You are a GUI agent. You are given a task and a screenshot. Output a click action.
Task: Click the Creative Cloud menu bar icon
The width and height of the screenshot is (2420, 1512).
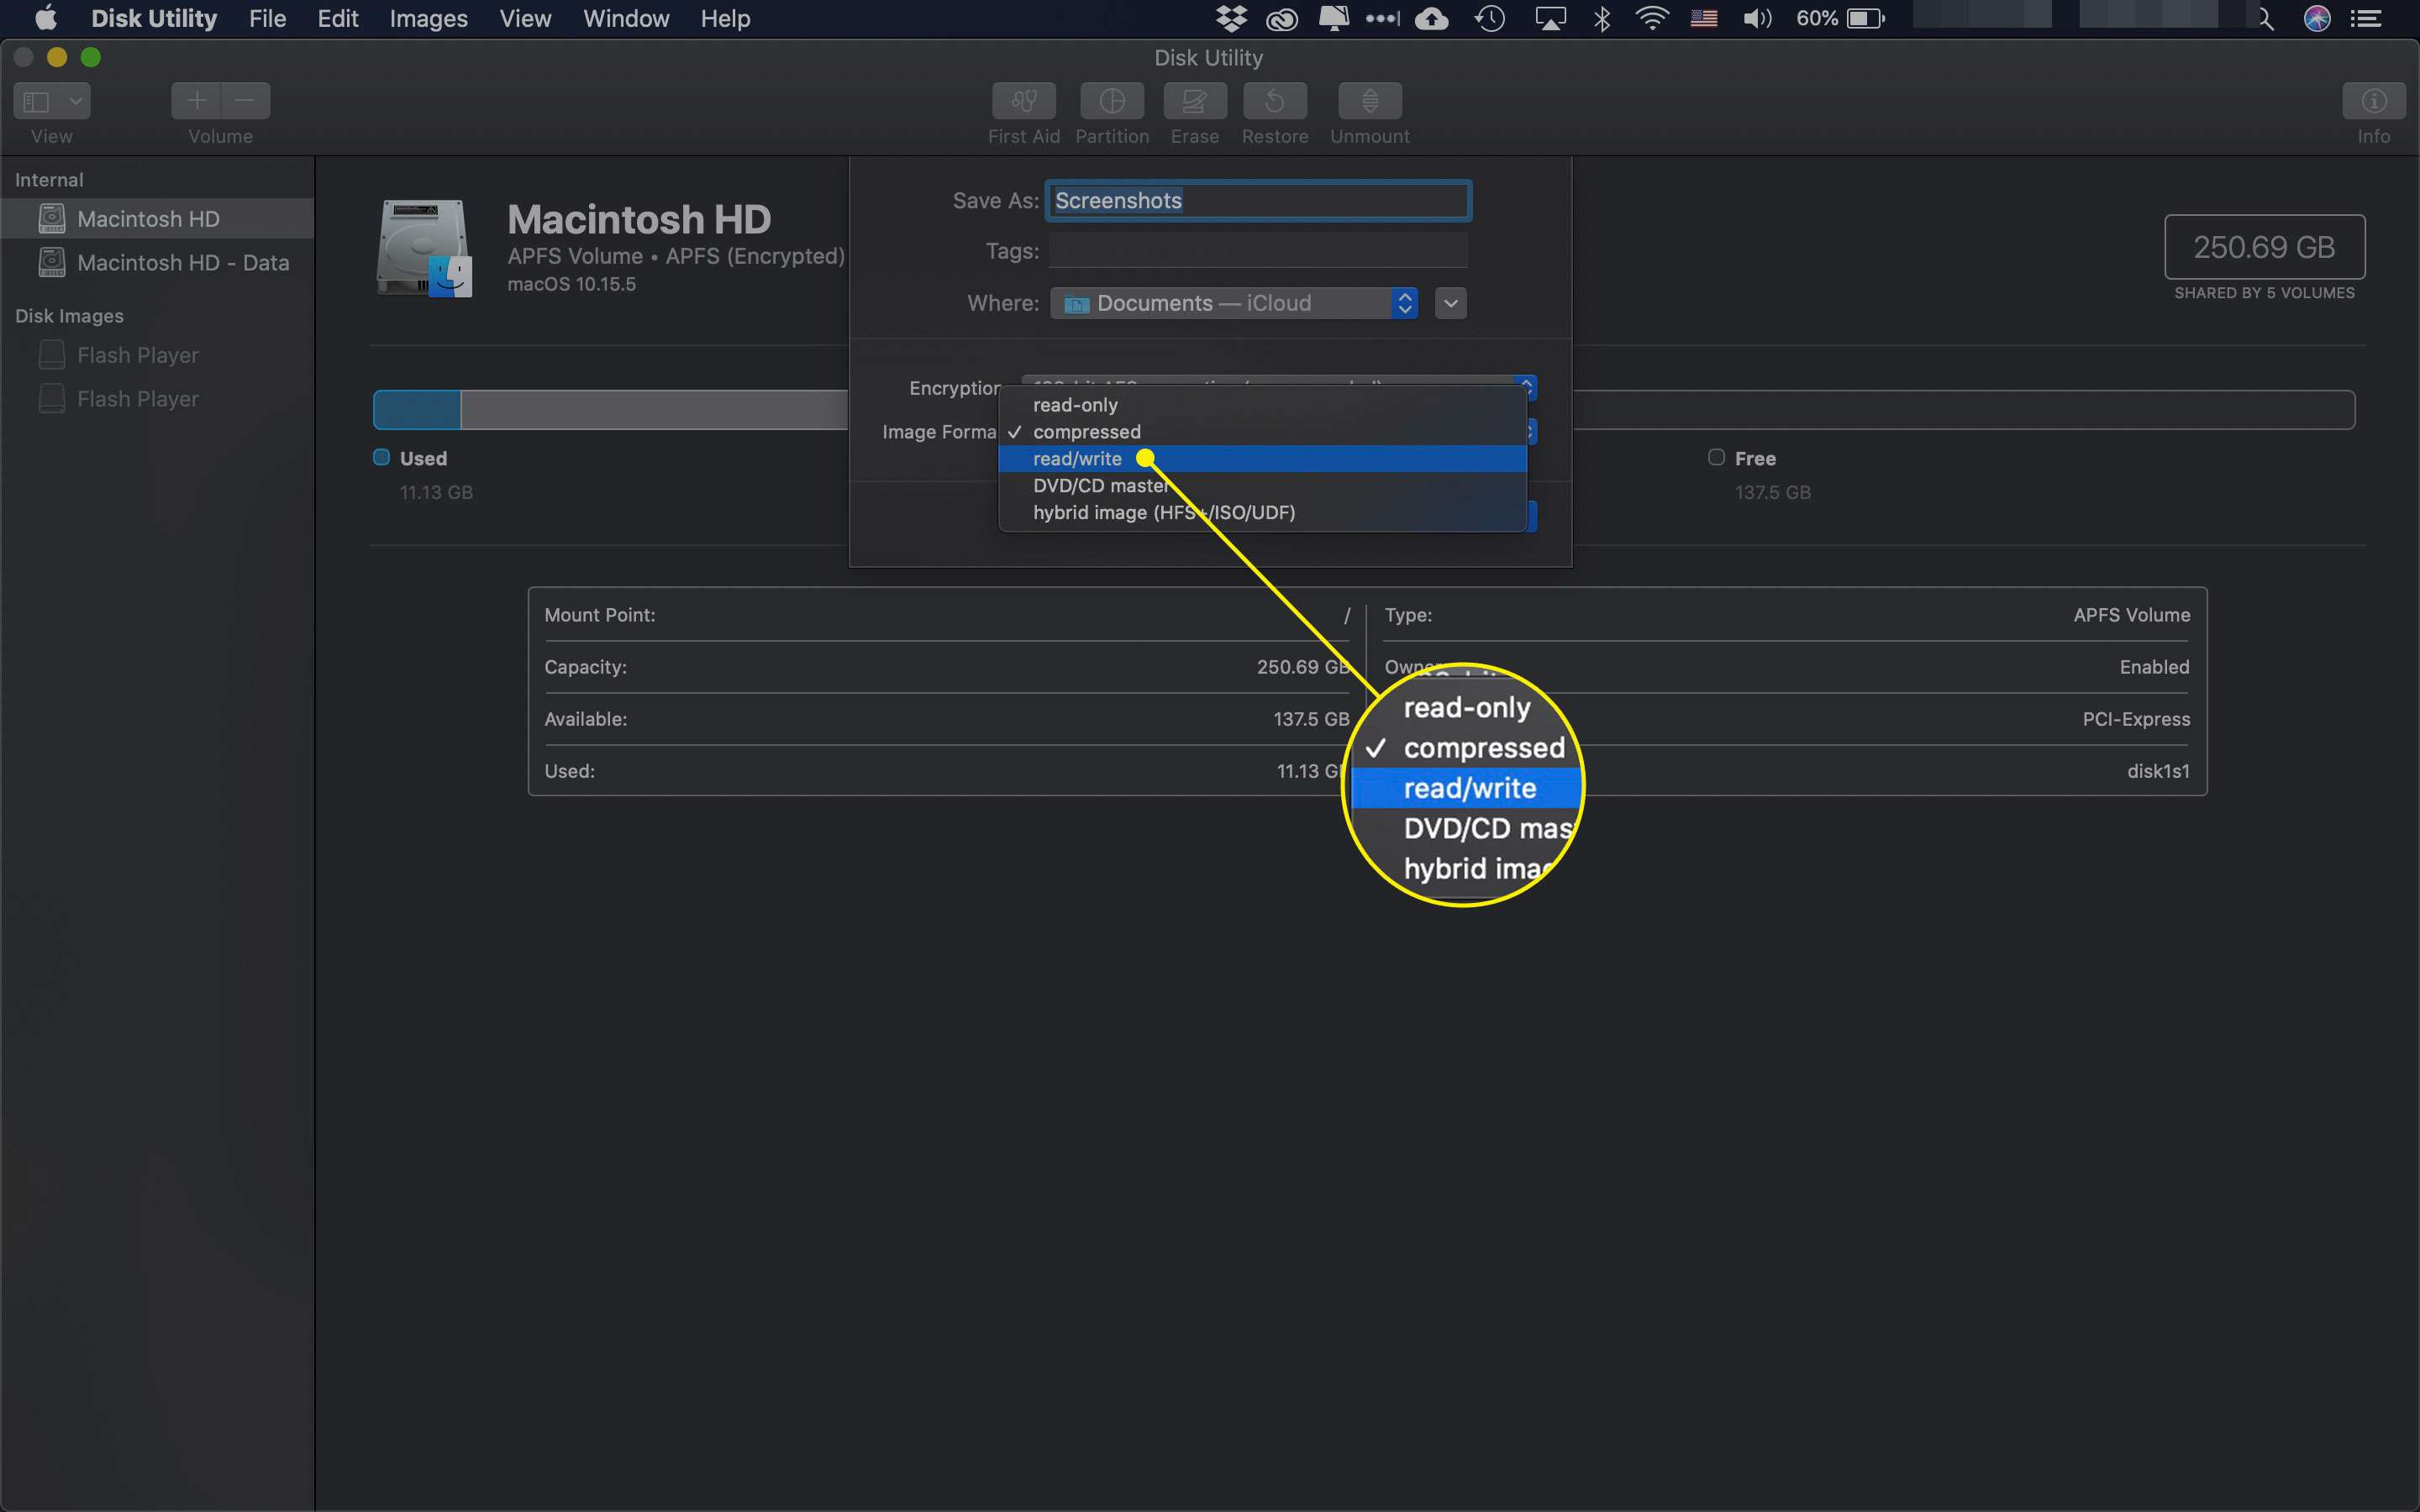1281,18
